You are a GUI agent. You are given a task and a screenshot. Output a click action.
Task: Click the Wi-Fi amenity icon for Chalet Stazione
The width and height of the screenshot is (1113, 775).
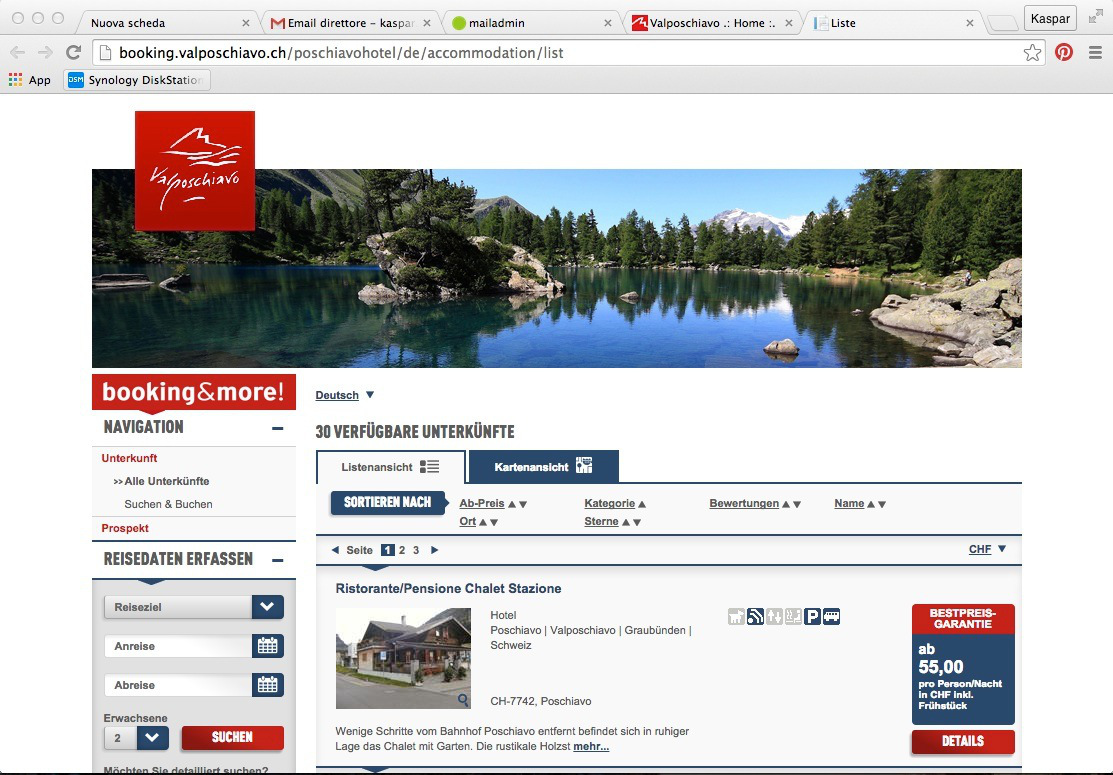point(755,616)
